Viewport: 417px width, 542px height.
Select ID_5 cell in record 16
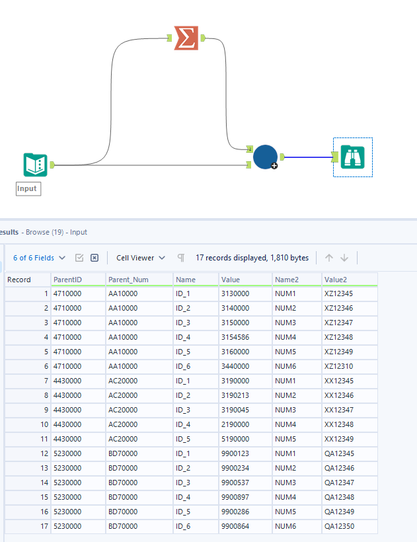pos(196,512)
